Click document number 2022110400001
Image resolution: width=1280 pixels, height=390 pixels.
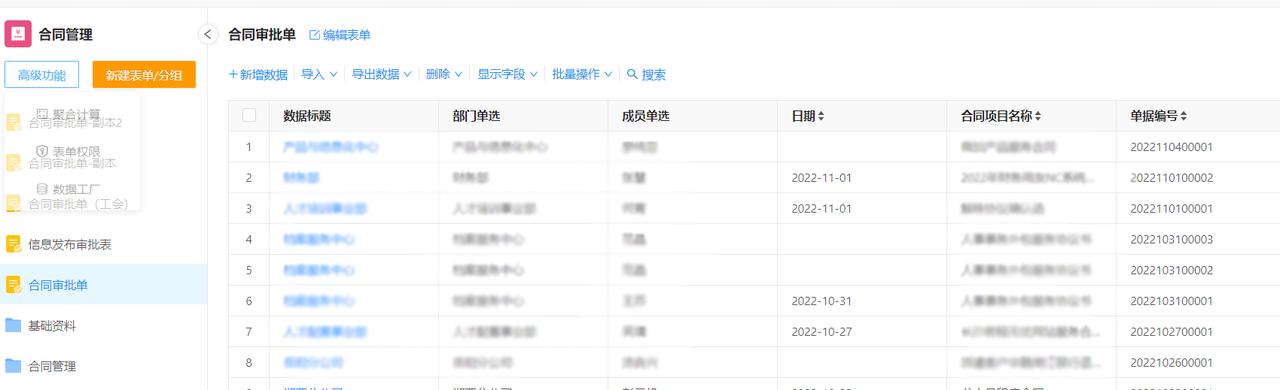(1171, 147)
